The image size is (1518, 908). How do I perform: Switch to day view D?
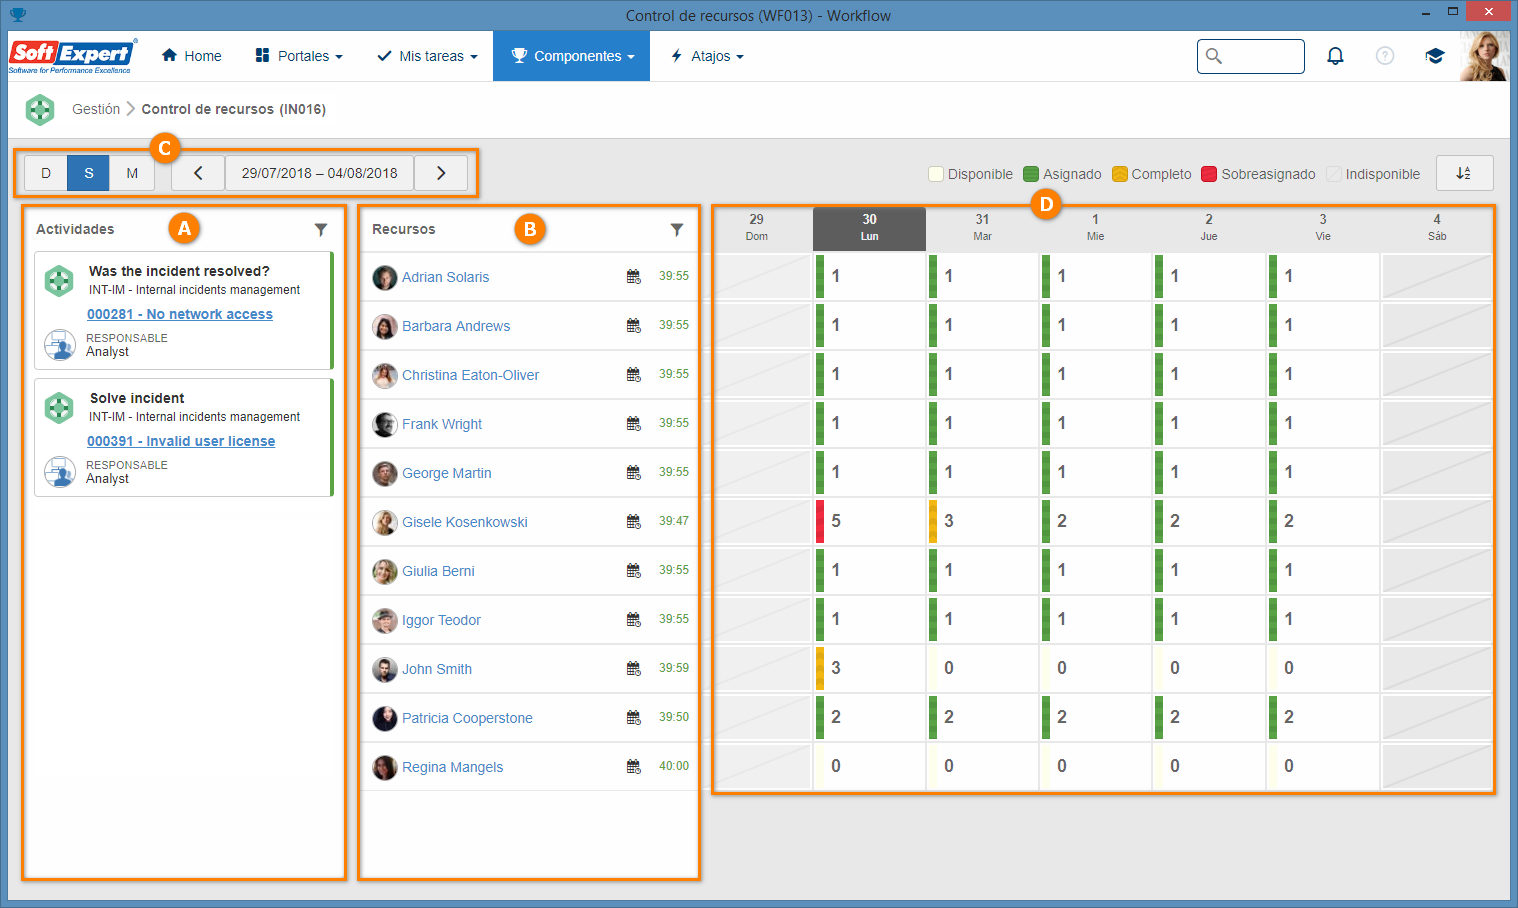(46, 173)
